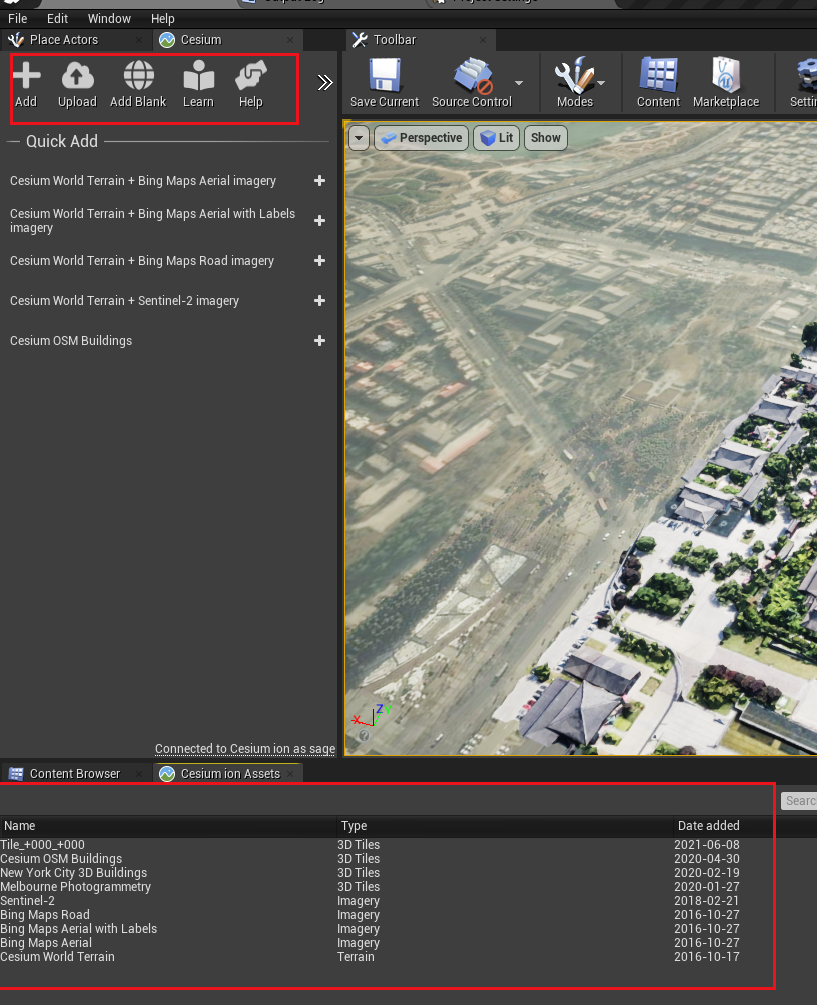The image size is (817, 1005).
Task: Click Connected to Cesium ion as sage
Action: [244, 747]
